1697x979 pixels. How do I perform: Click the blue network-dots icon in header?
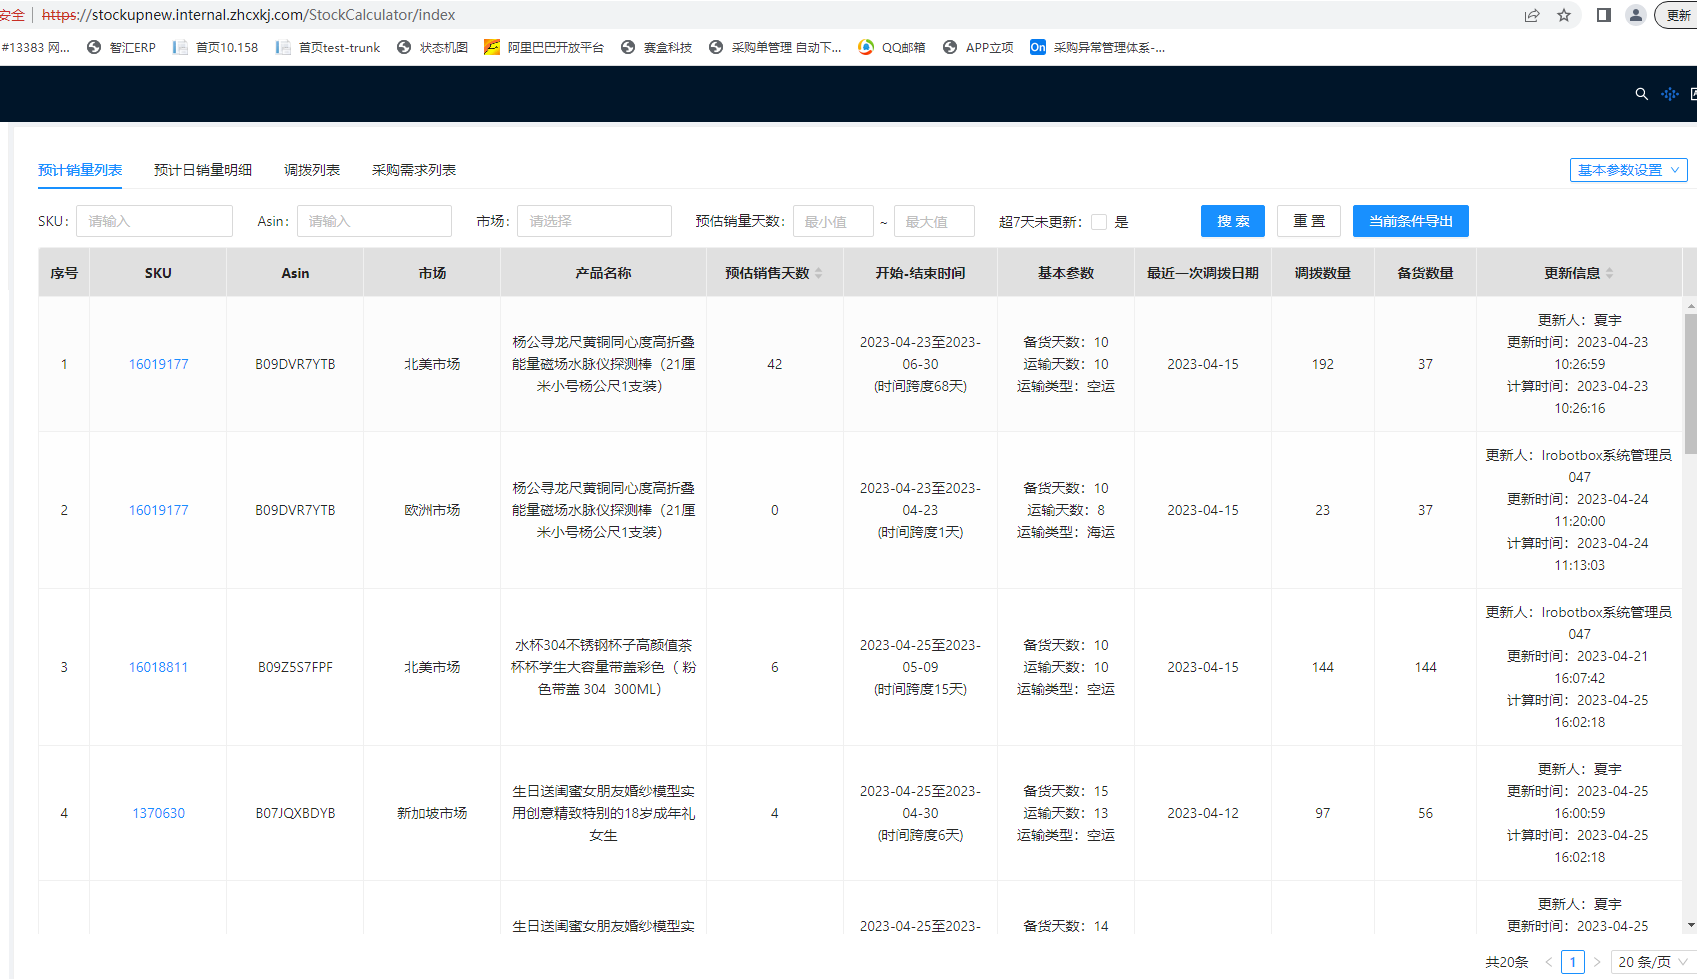tap(1670, 94)
